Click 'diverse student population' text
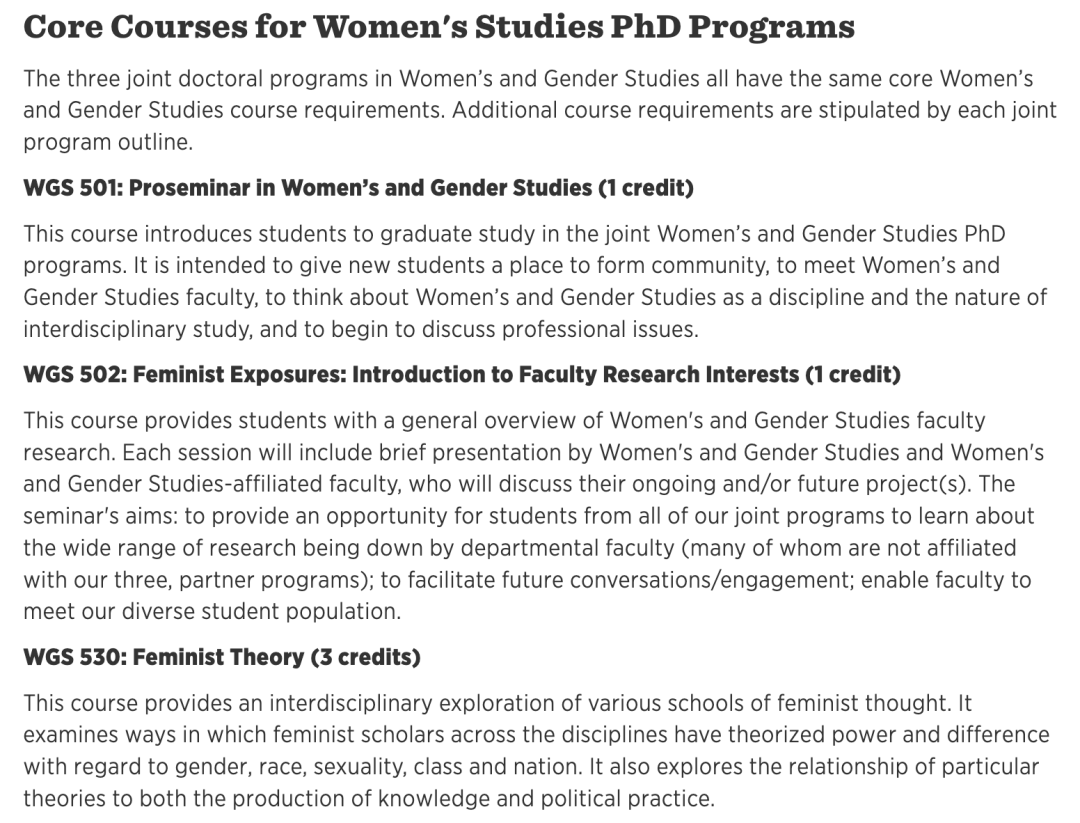 tap(261, 612)
